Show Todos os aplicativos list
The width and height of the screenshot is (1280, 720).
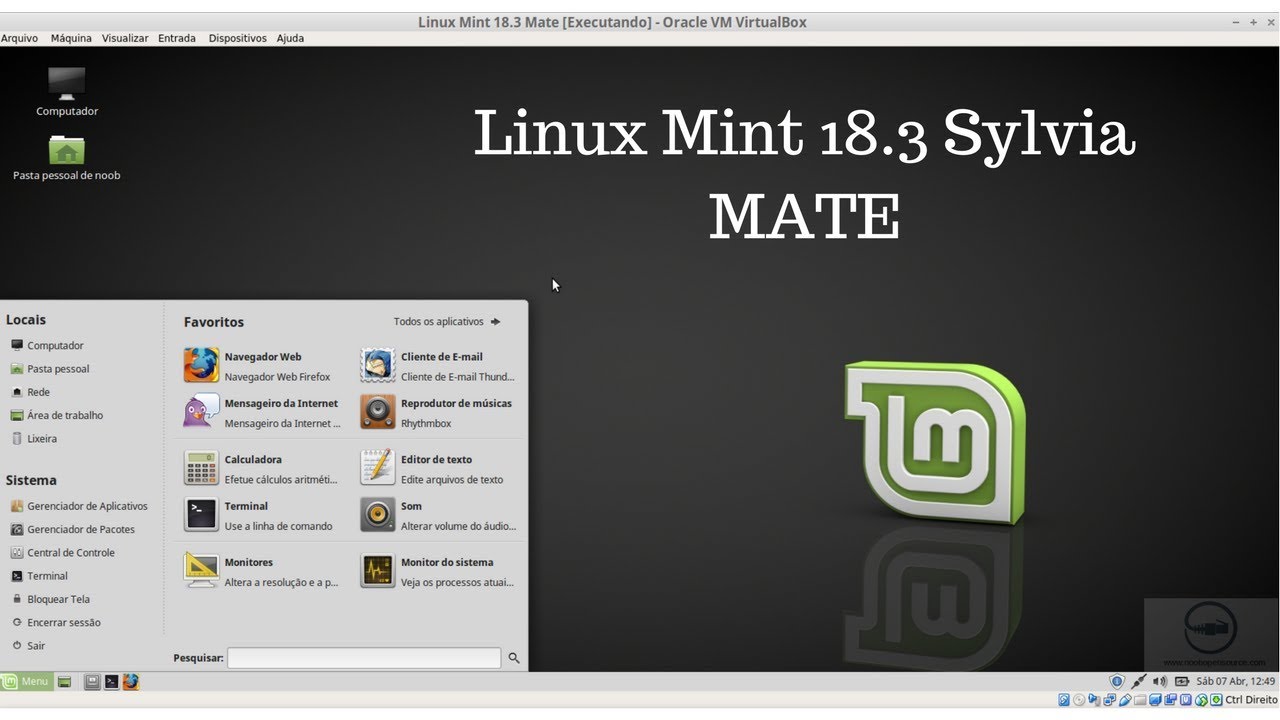pyautogui.click(x=447, y=322)
